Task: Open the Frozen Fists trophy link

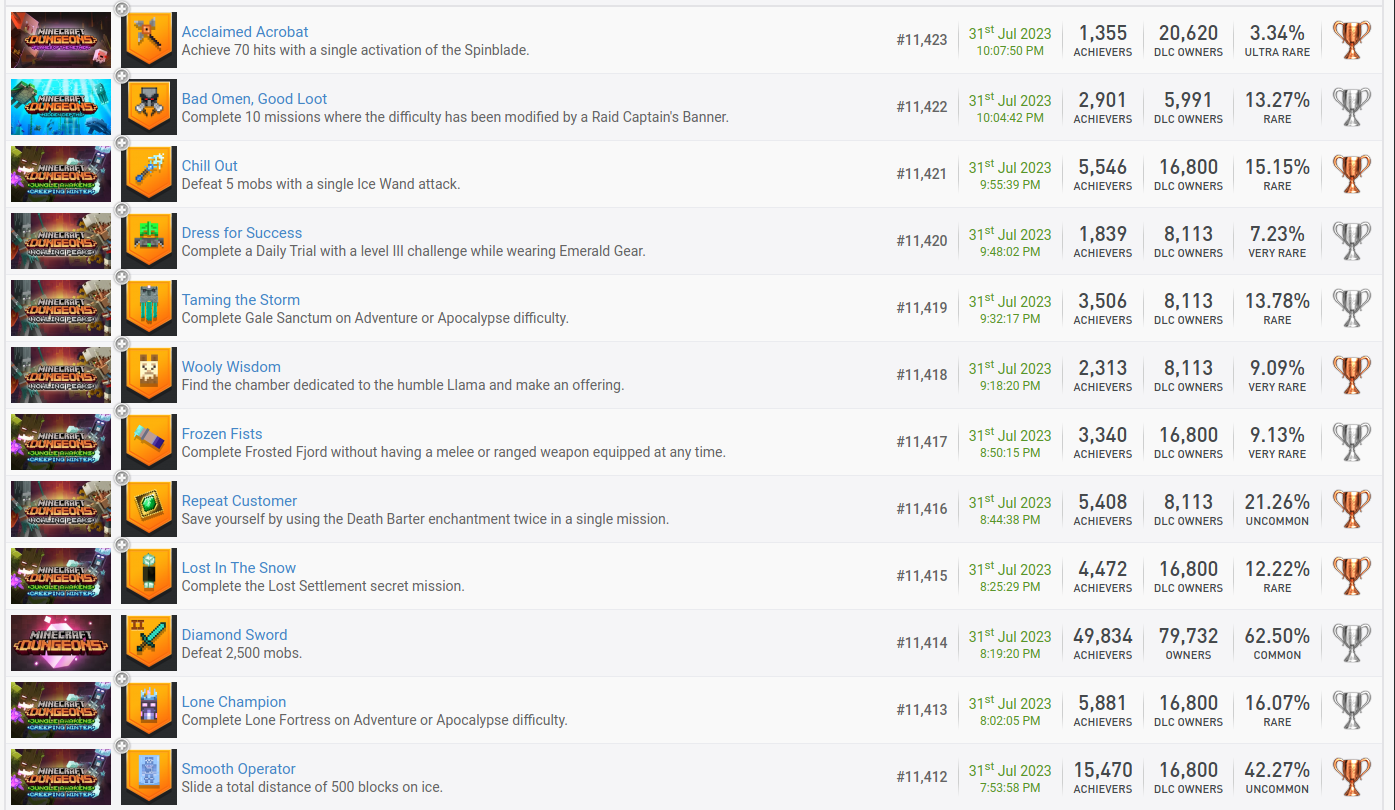Action: coord(221,433)
